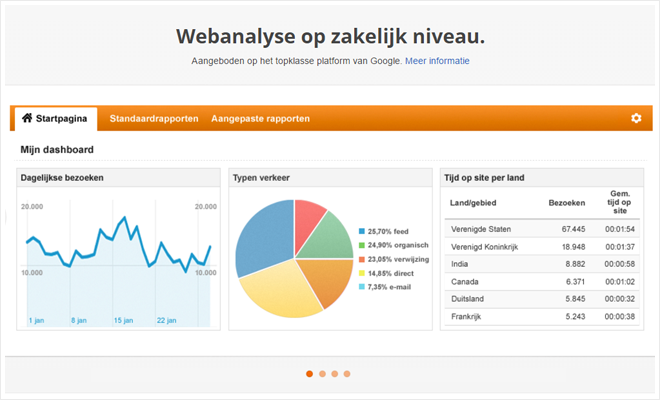The width and height of the screenshot is (660, 400).
Task: Open the settings gear icon
Action: [636, 118]
